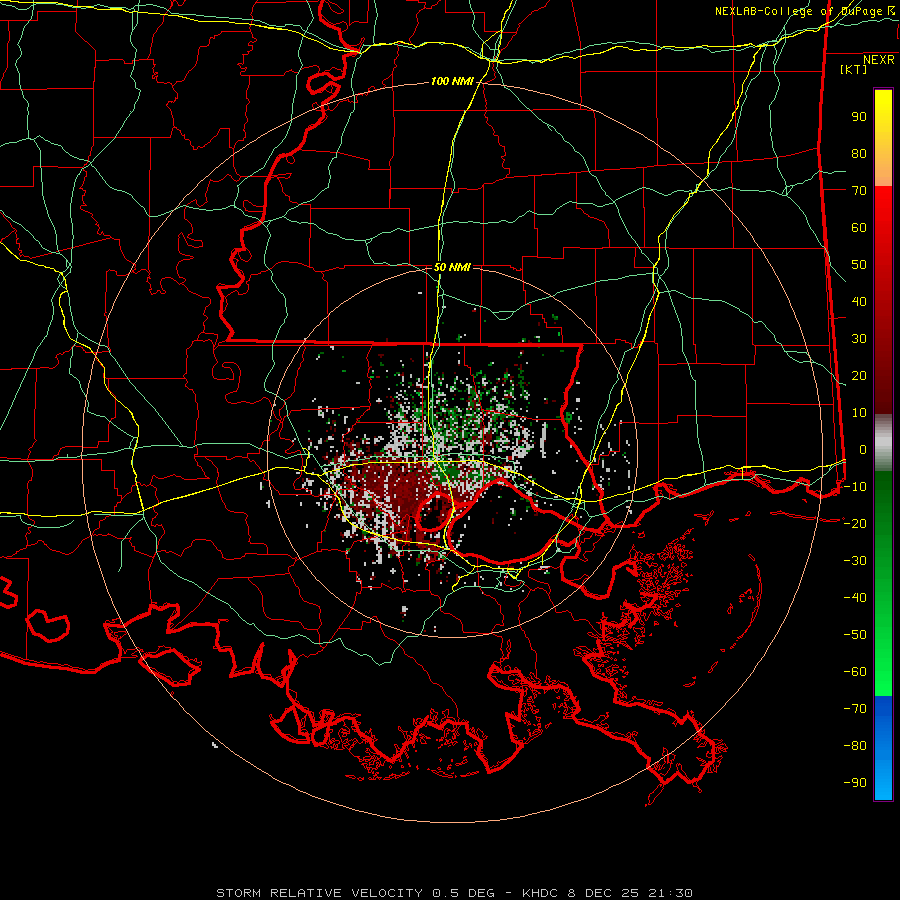900x900 pixels.
Task: Click the 30 value on velocity scale
Action: click(859, 339)
